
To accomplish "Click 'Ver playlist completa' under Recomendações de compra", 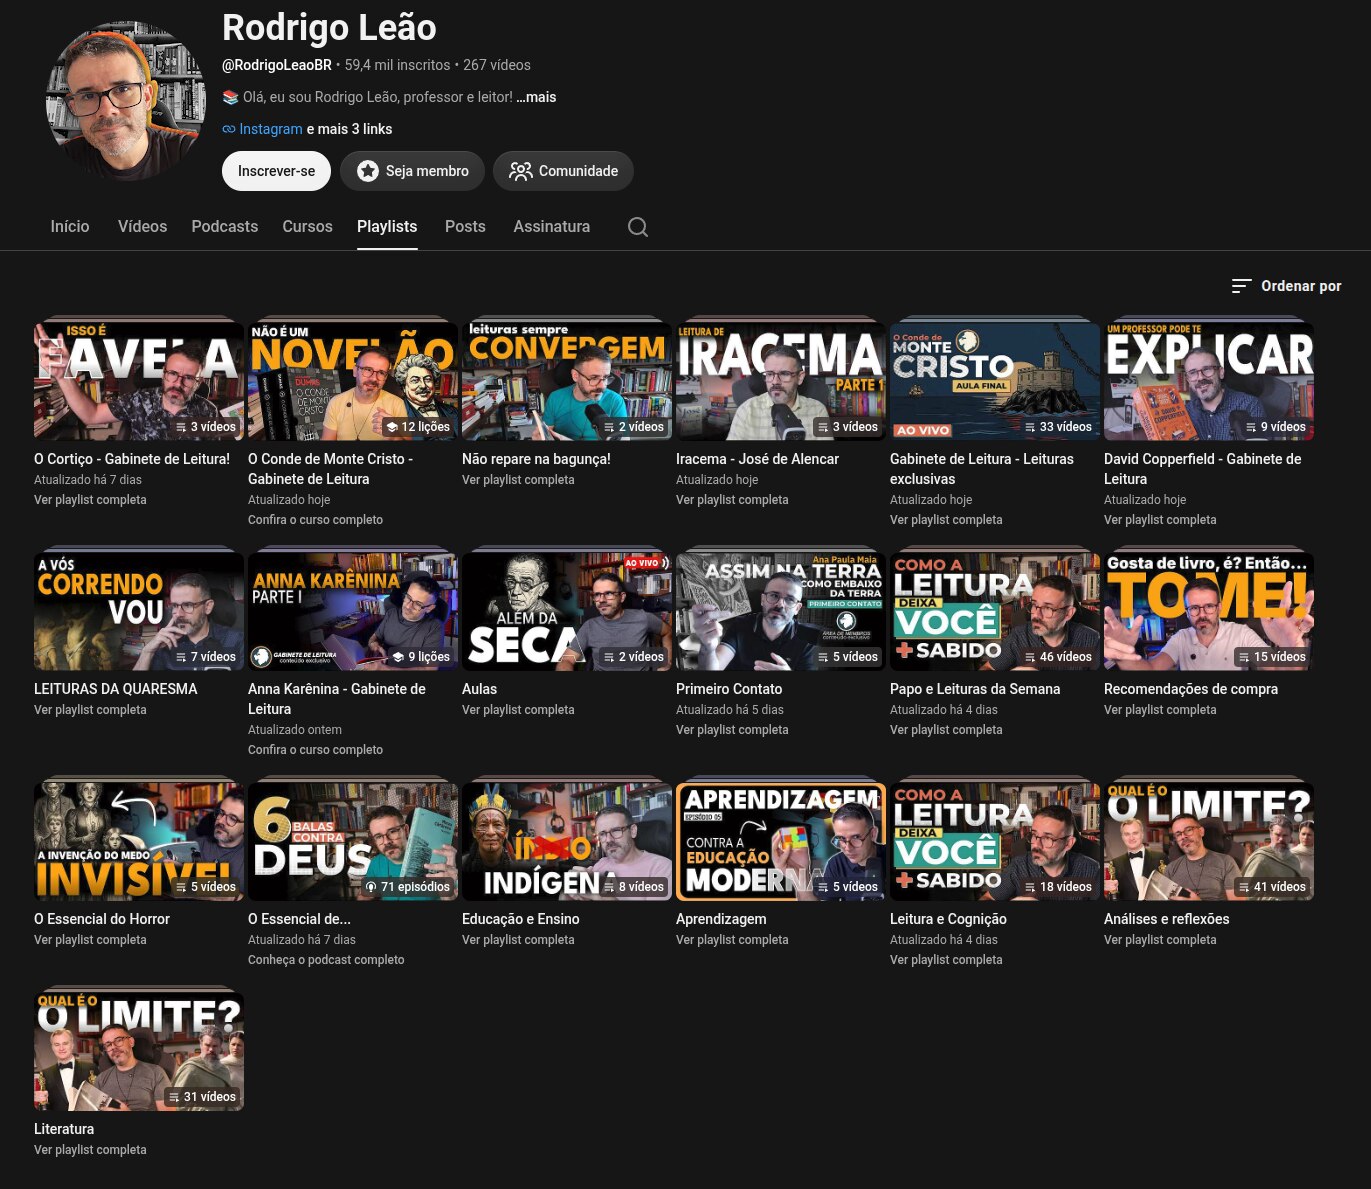I will click(1160, 710).
